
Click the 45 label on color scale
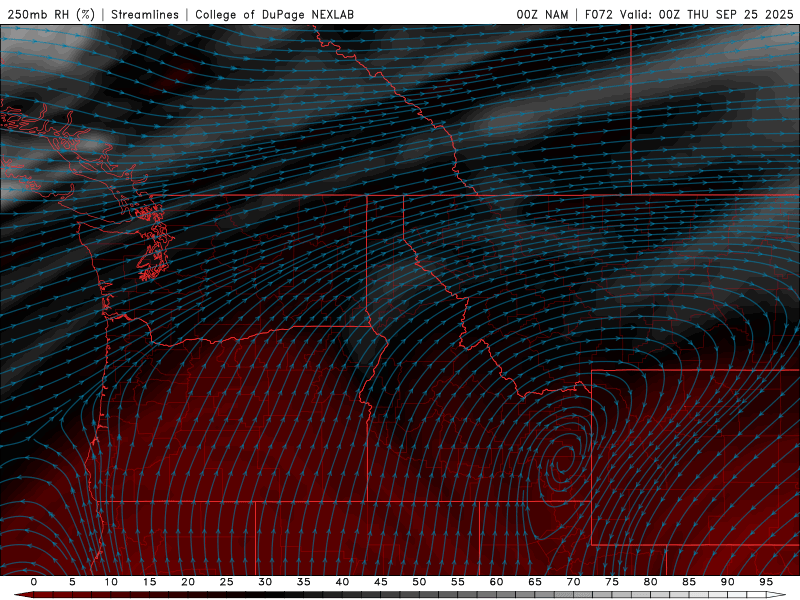[x=381, y=582]
